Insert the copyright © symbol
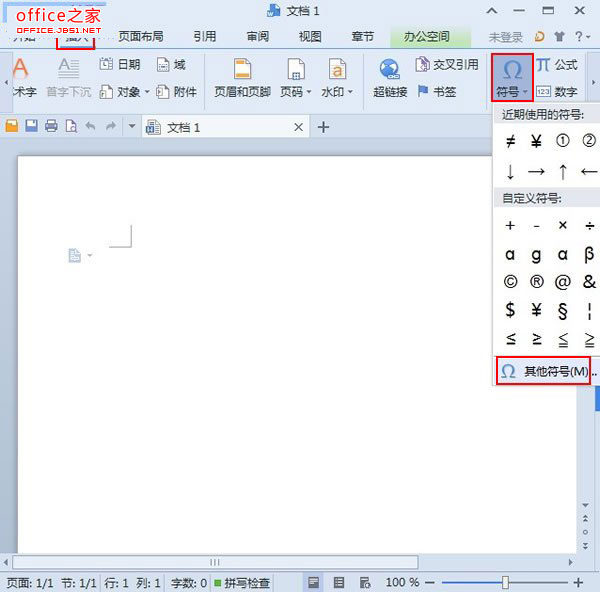 pos(511,282)
